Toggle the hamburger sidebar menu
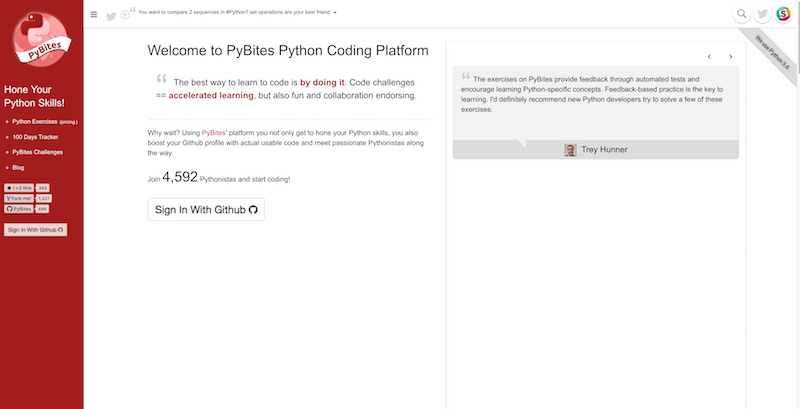Screen dimensions: 800x409 [x=94, y=14]
